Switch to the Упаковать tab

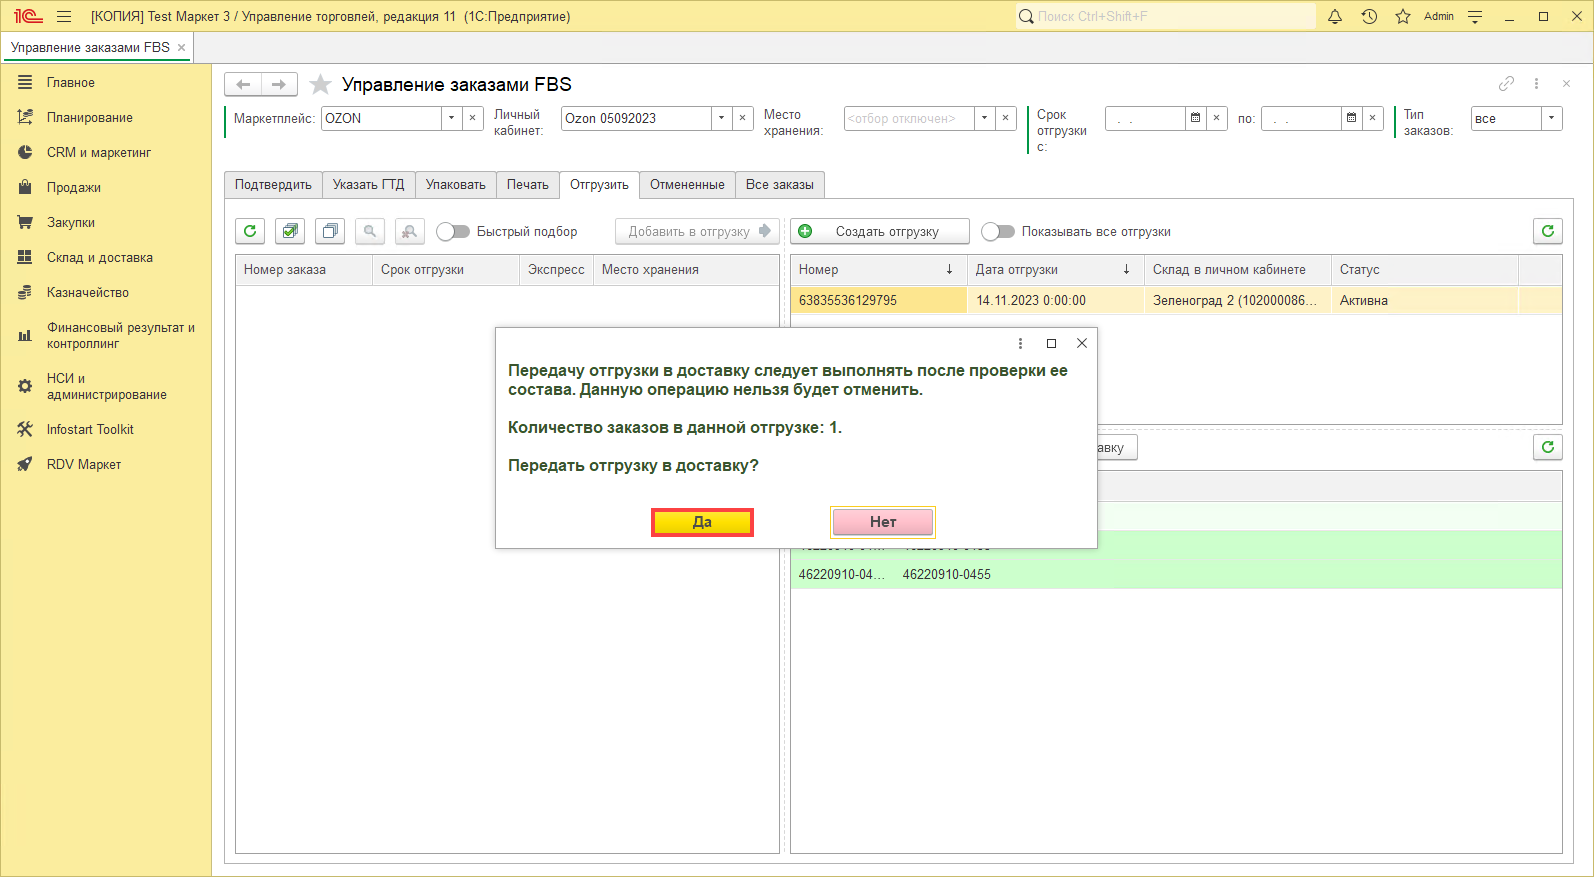[x=455, y=185]
